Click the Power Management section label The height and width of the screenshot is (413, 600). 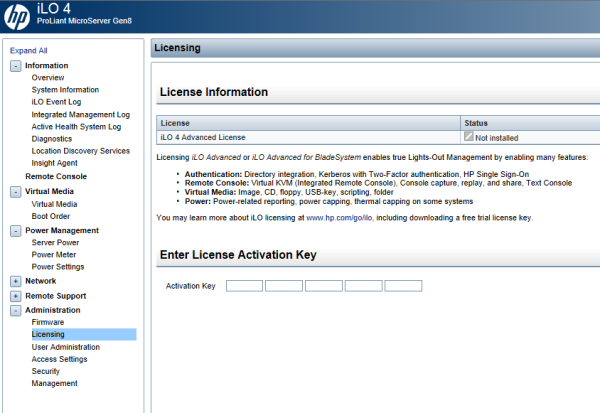pos(62,230)
